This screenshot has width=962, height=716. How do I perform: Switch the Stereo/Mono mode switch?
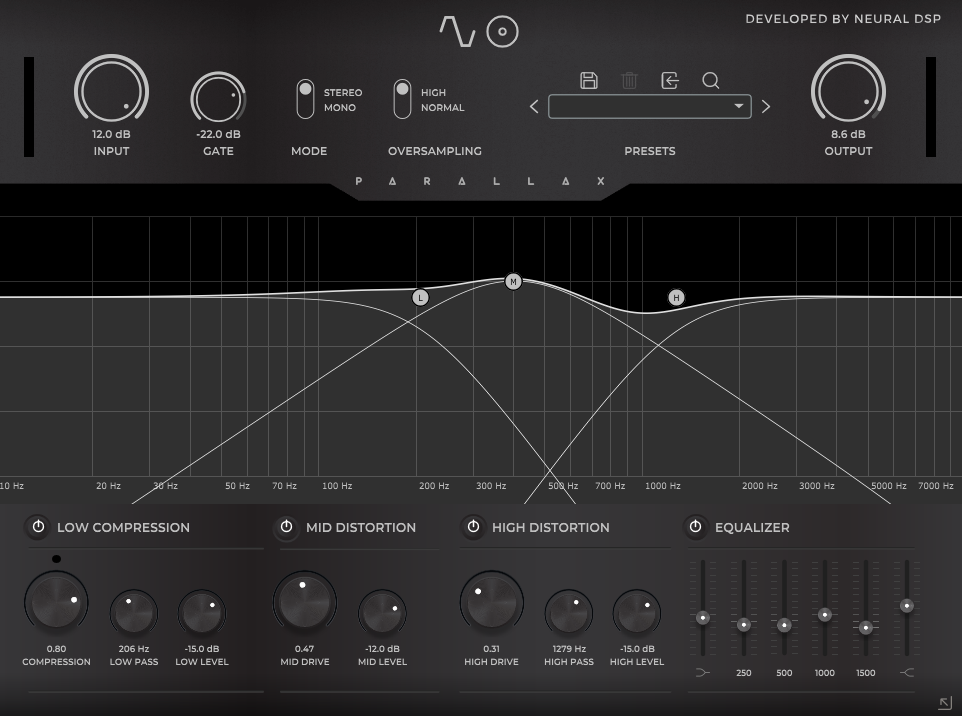click(x=305, y=99)
